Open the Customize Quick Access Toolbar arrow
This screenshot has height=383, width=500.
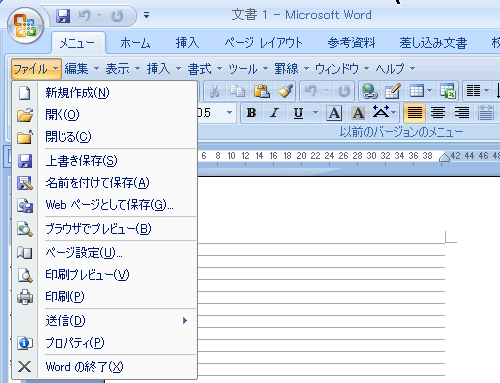click(146, 15)
